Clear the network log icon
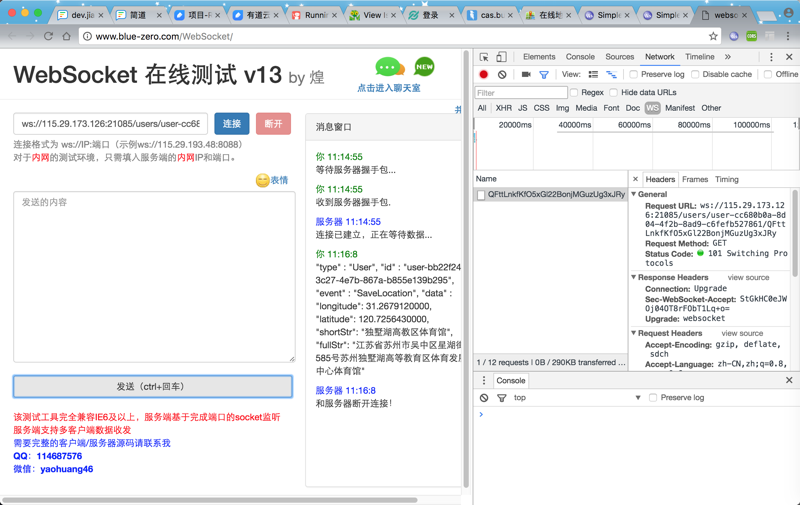This screenshot has width=800, height=505. click(x=502, y=74)
